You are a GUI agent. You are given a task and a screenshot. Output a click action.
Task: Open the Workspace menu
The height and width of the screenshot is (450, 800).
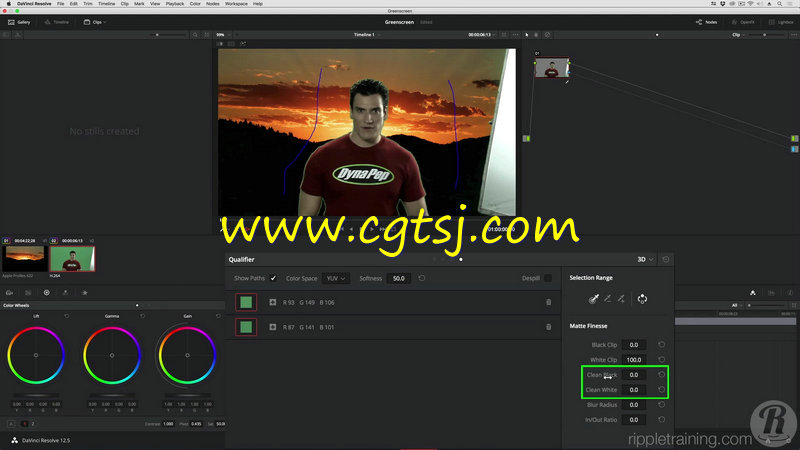236,4
